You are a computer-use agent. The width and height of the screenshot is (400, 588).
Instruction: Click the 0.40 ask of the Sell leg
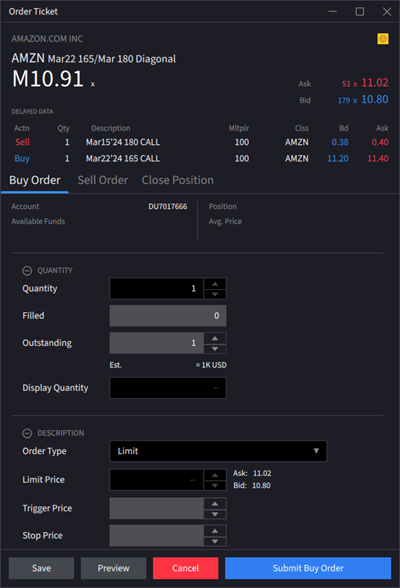point(380,142)
